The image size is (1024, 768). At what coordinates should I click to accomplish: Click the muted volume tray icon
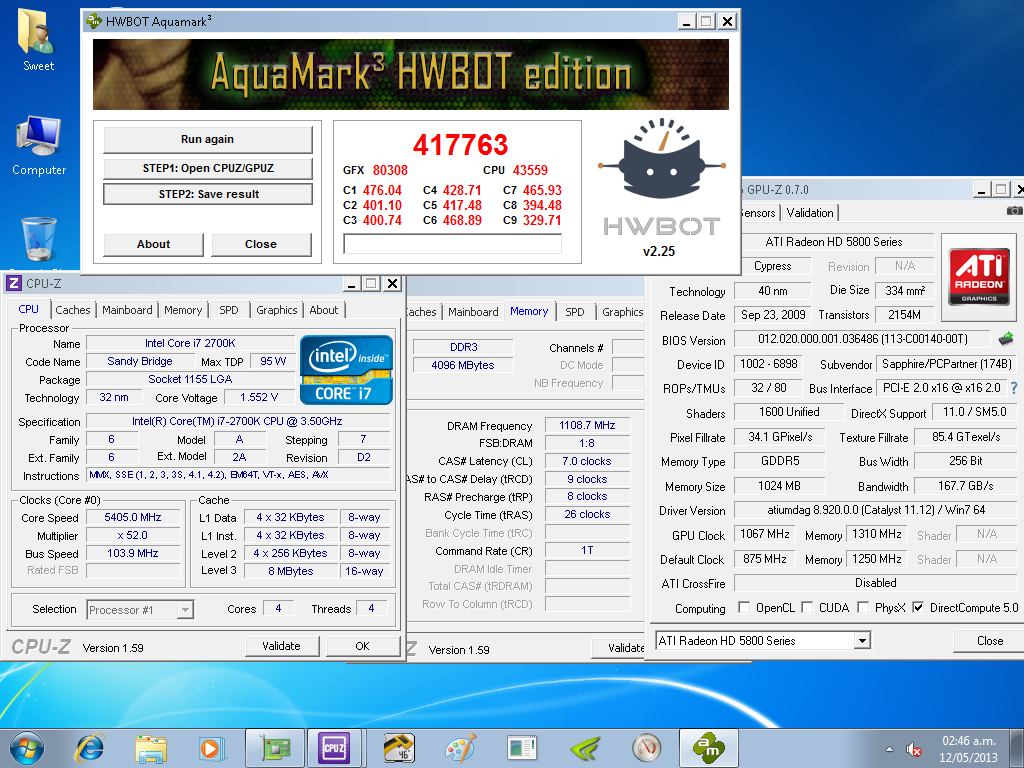(913, 749)
